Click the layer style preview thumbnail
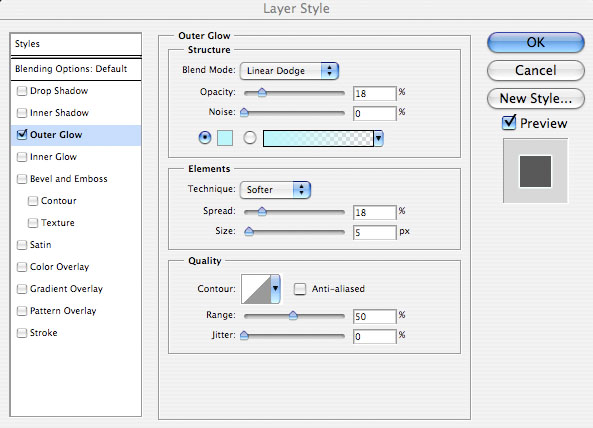The image size is (593, 428). click(535, 171)
